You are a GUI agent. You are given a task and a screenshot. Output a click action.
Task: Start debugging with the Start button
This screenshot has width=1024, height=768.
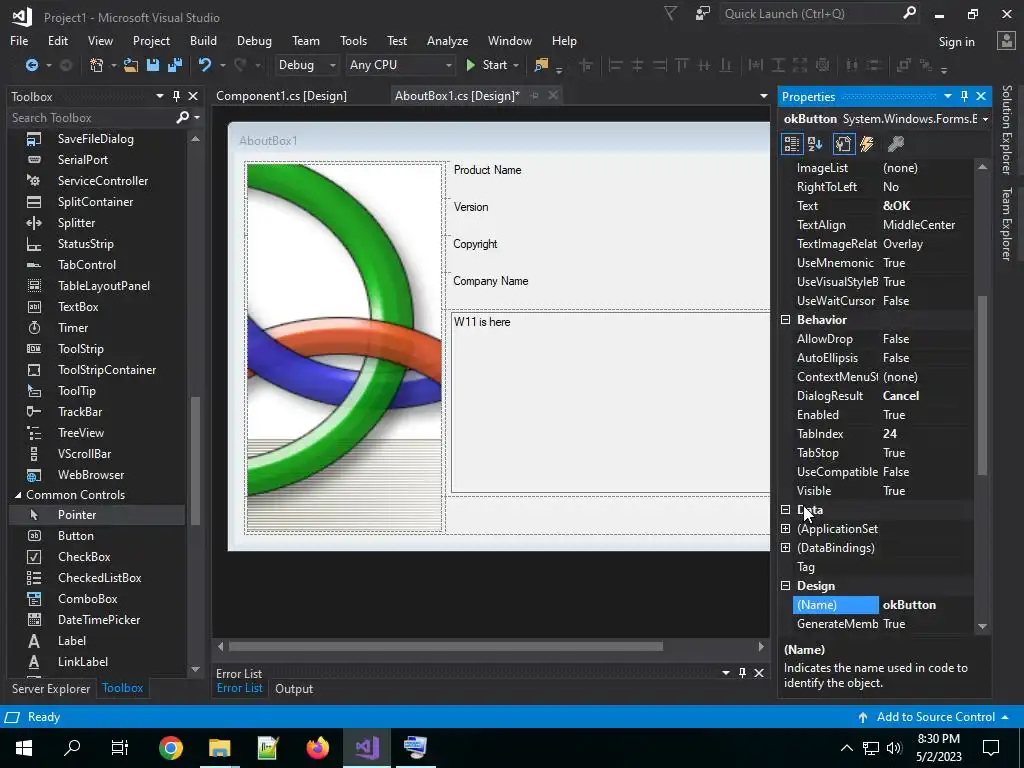[486, 65]
